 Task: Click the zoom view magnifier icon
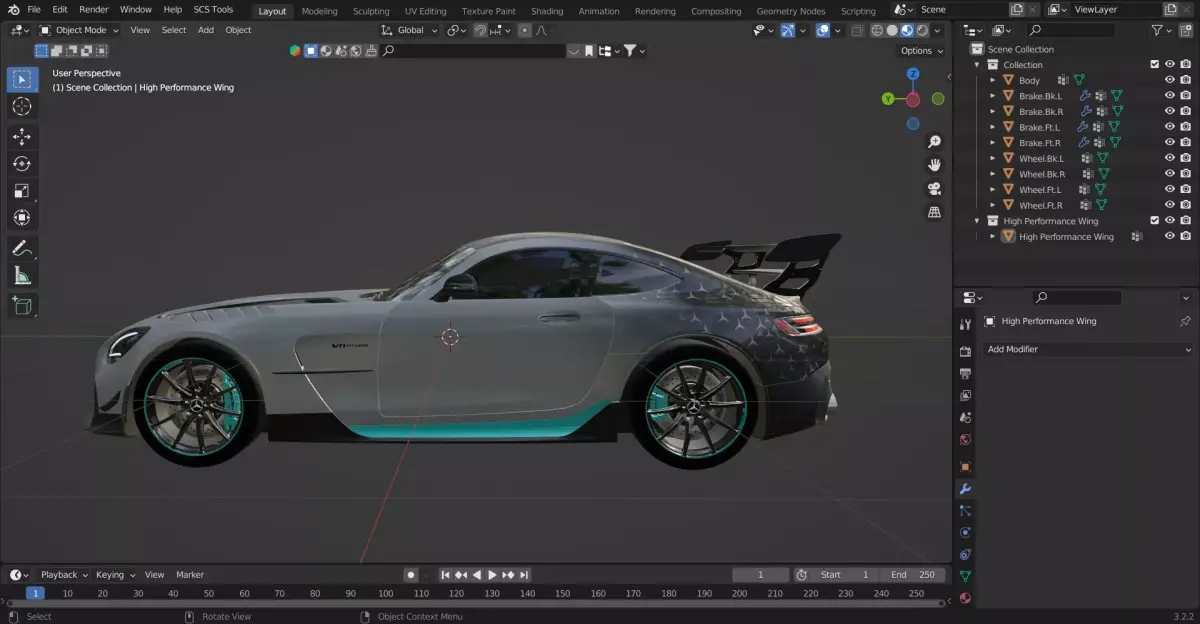tap(935, 142)
